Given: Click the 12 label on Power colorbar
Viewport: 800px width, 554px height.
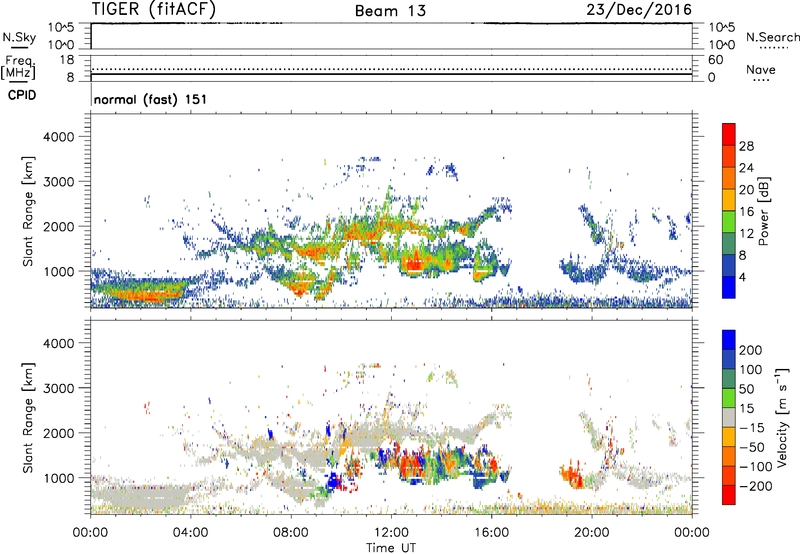Looking at the screenshot, I should click(x=746, y=233).
